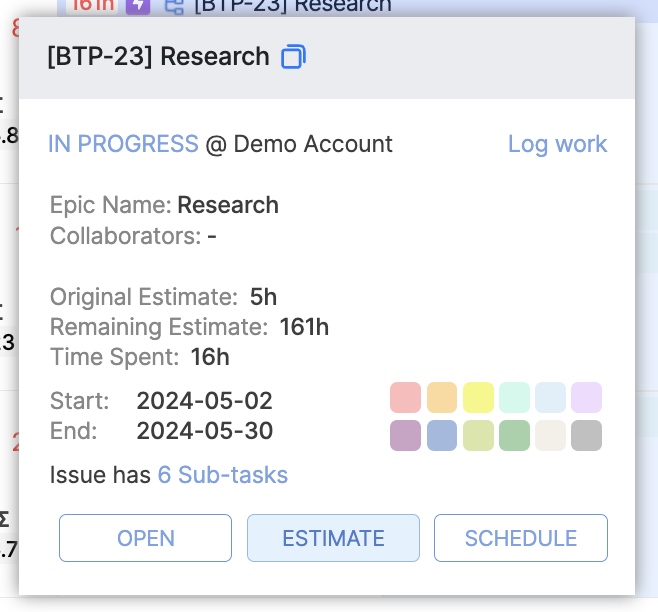Select the pink color swatch

406,397
